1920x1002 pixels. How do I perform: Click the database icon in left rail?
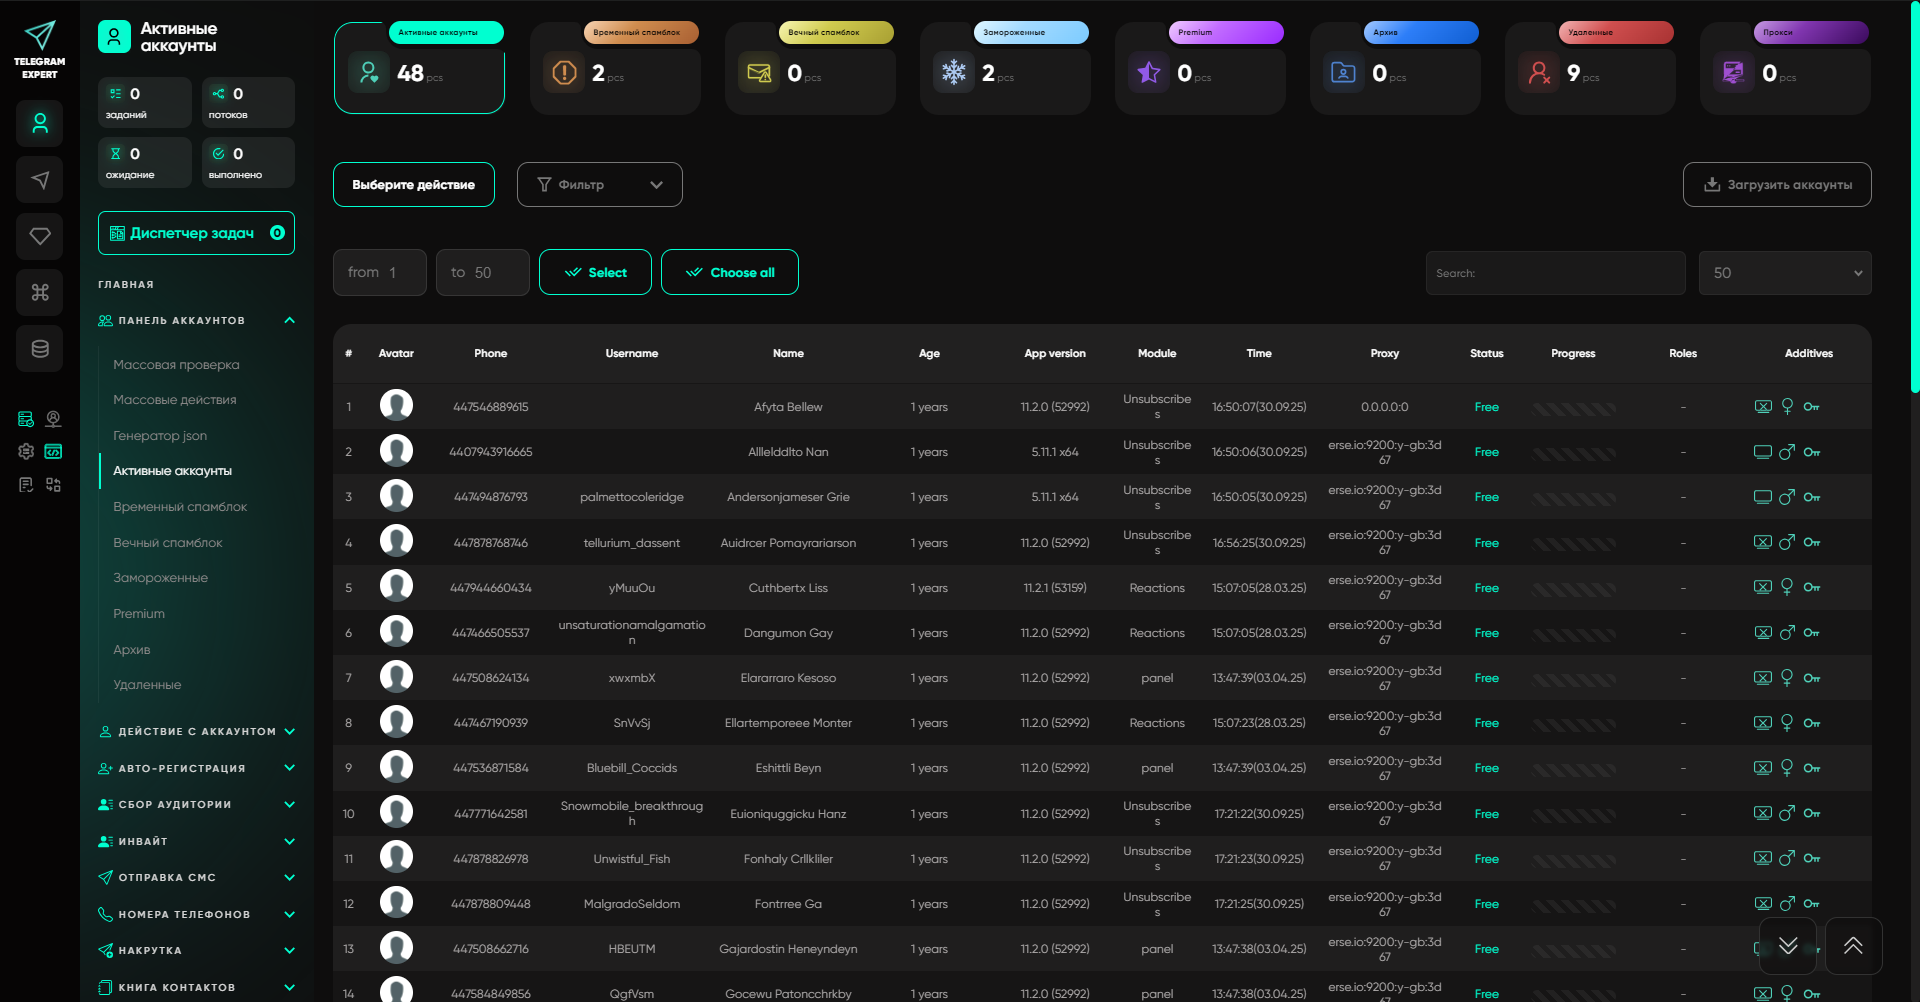[40, 349]
